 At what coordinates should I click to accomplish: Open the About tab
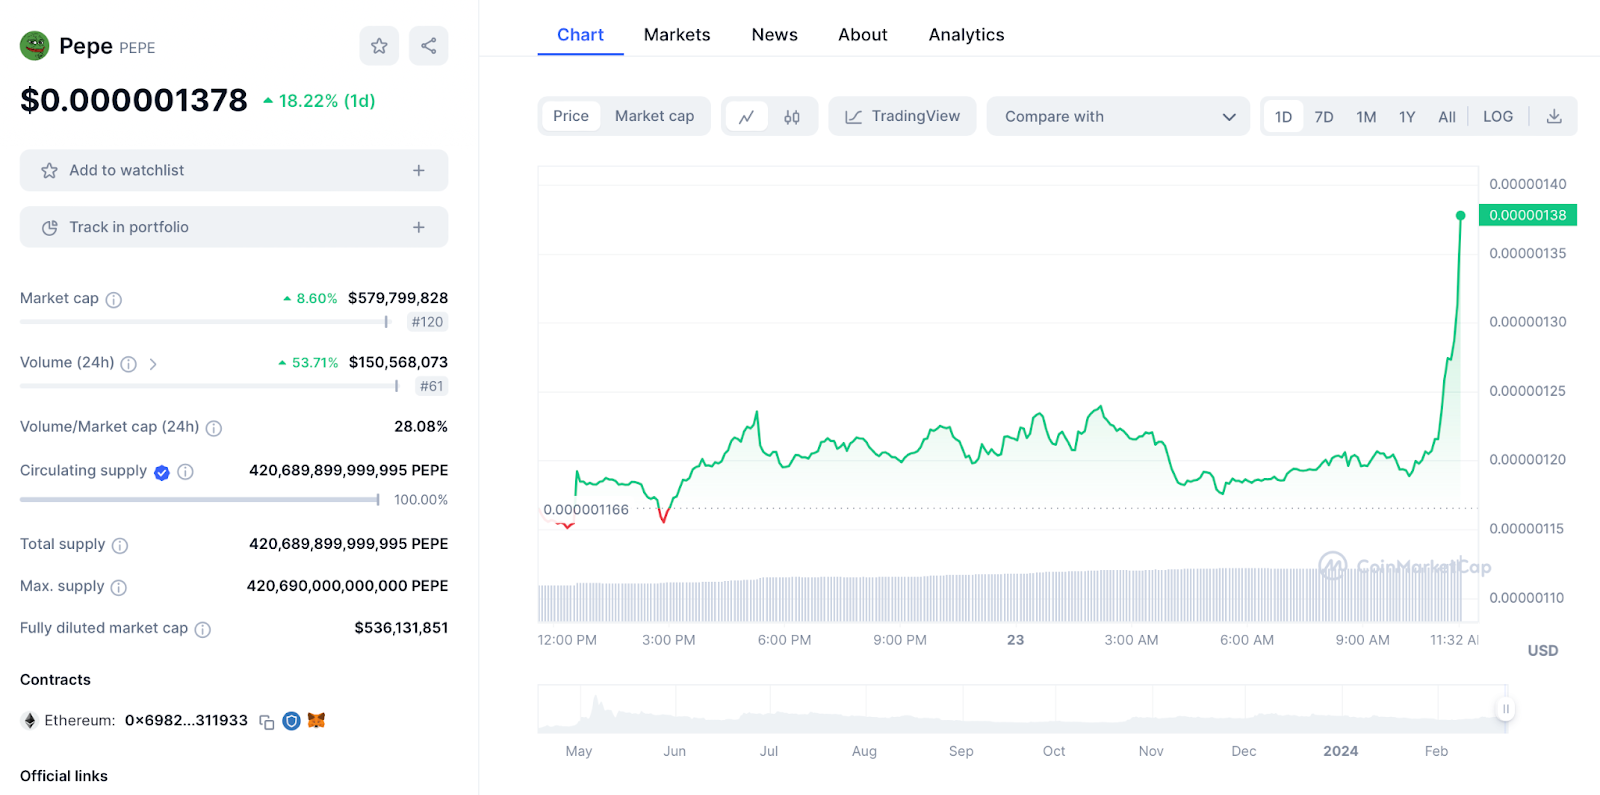click(x=863, y=35)
